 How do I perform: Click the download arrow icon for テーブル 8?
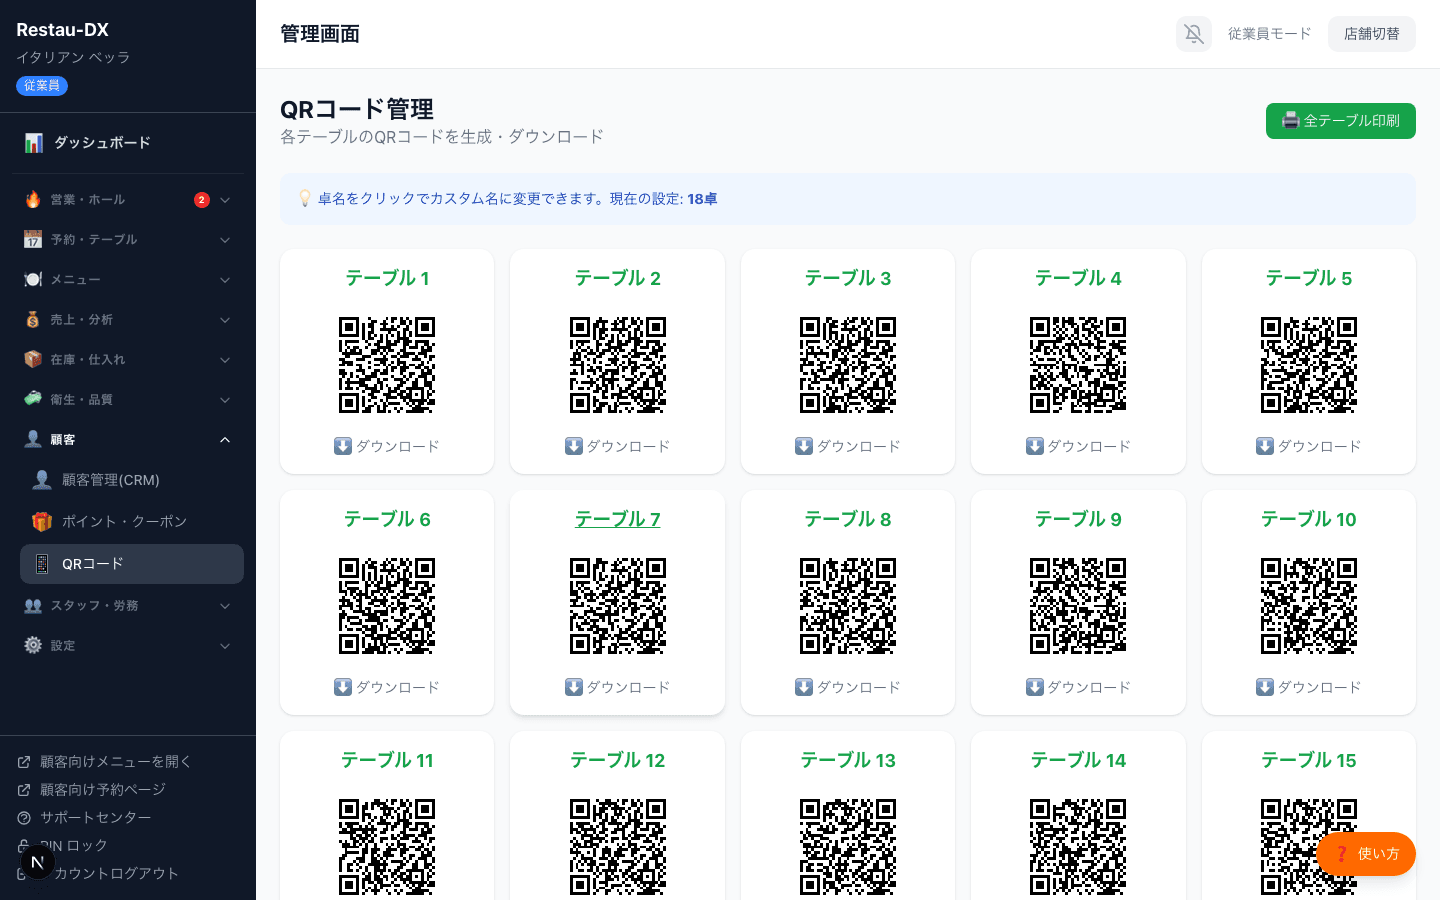coord(804,687)
